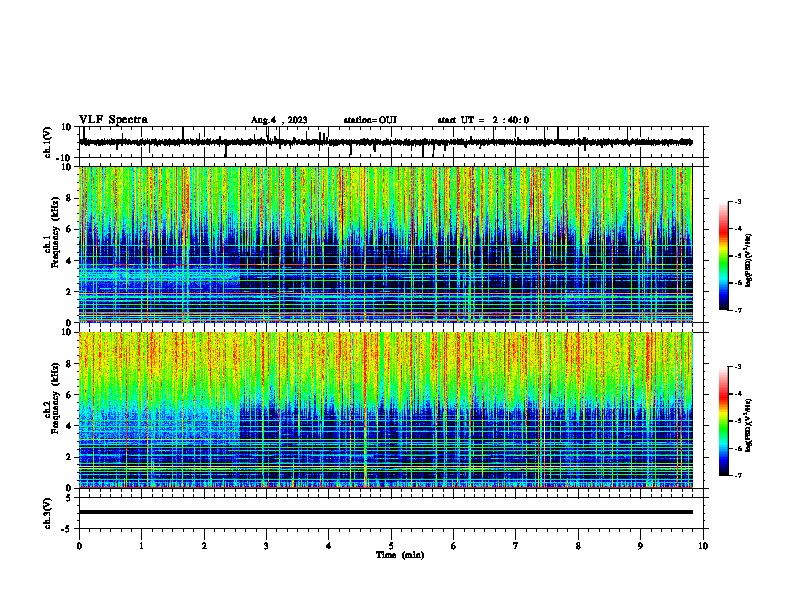Click the 'Time (min)' axis label

tap(400, 555)
